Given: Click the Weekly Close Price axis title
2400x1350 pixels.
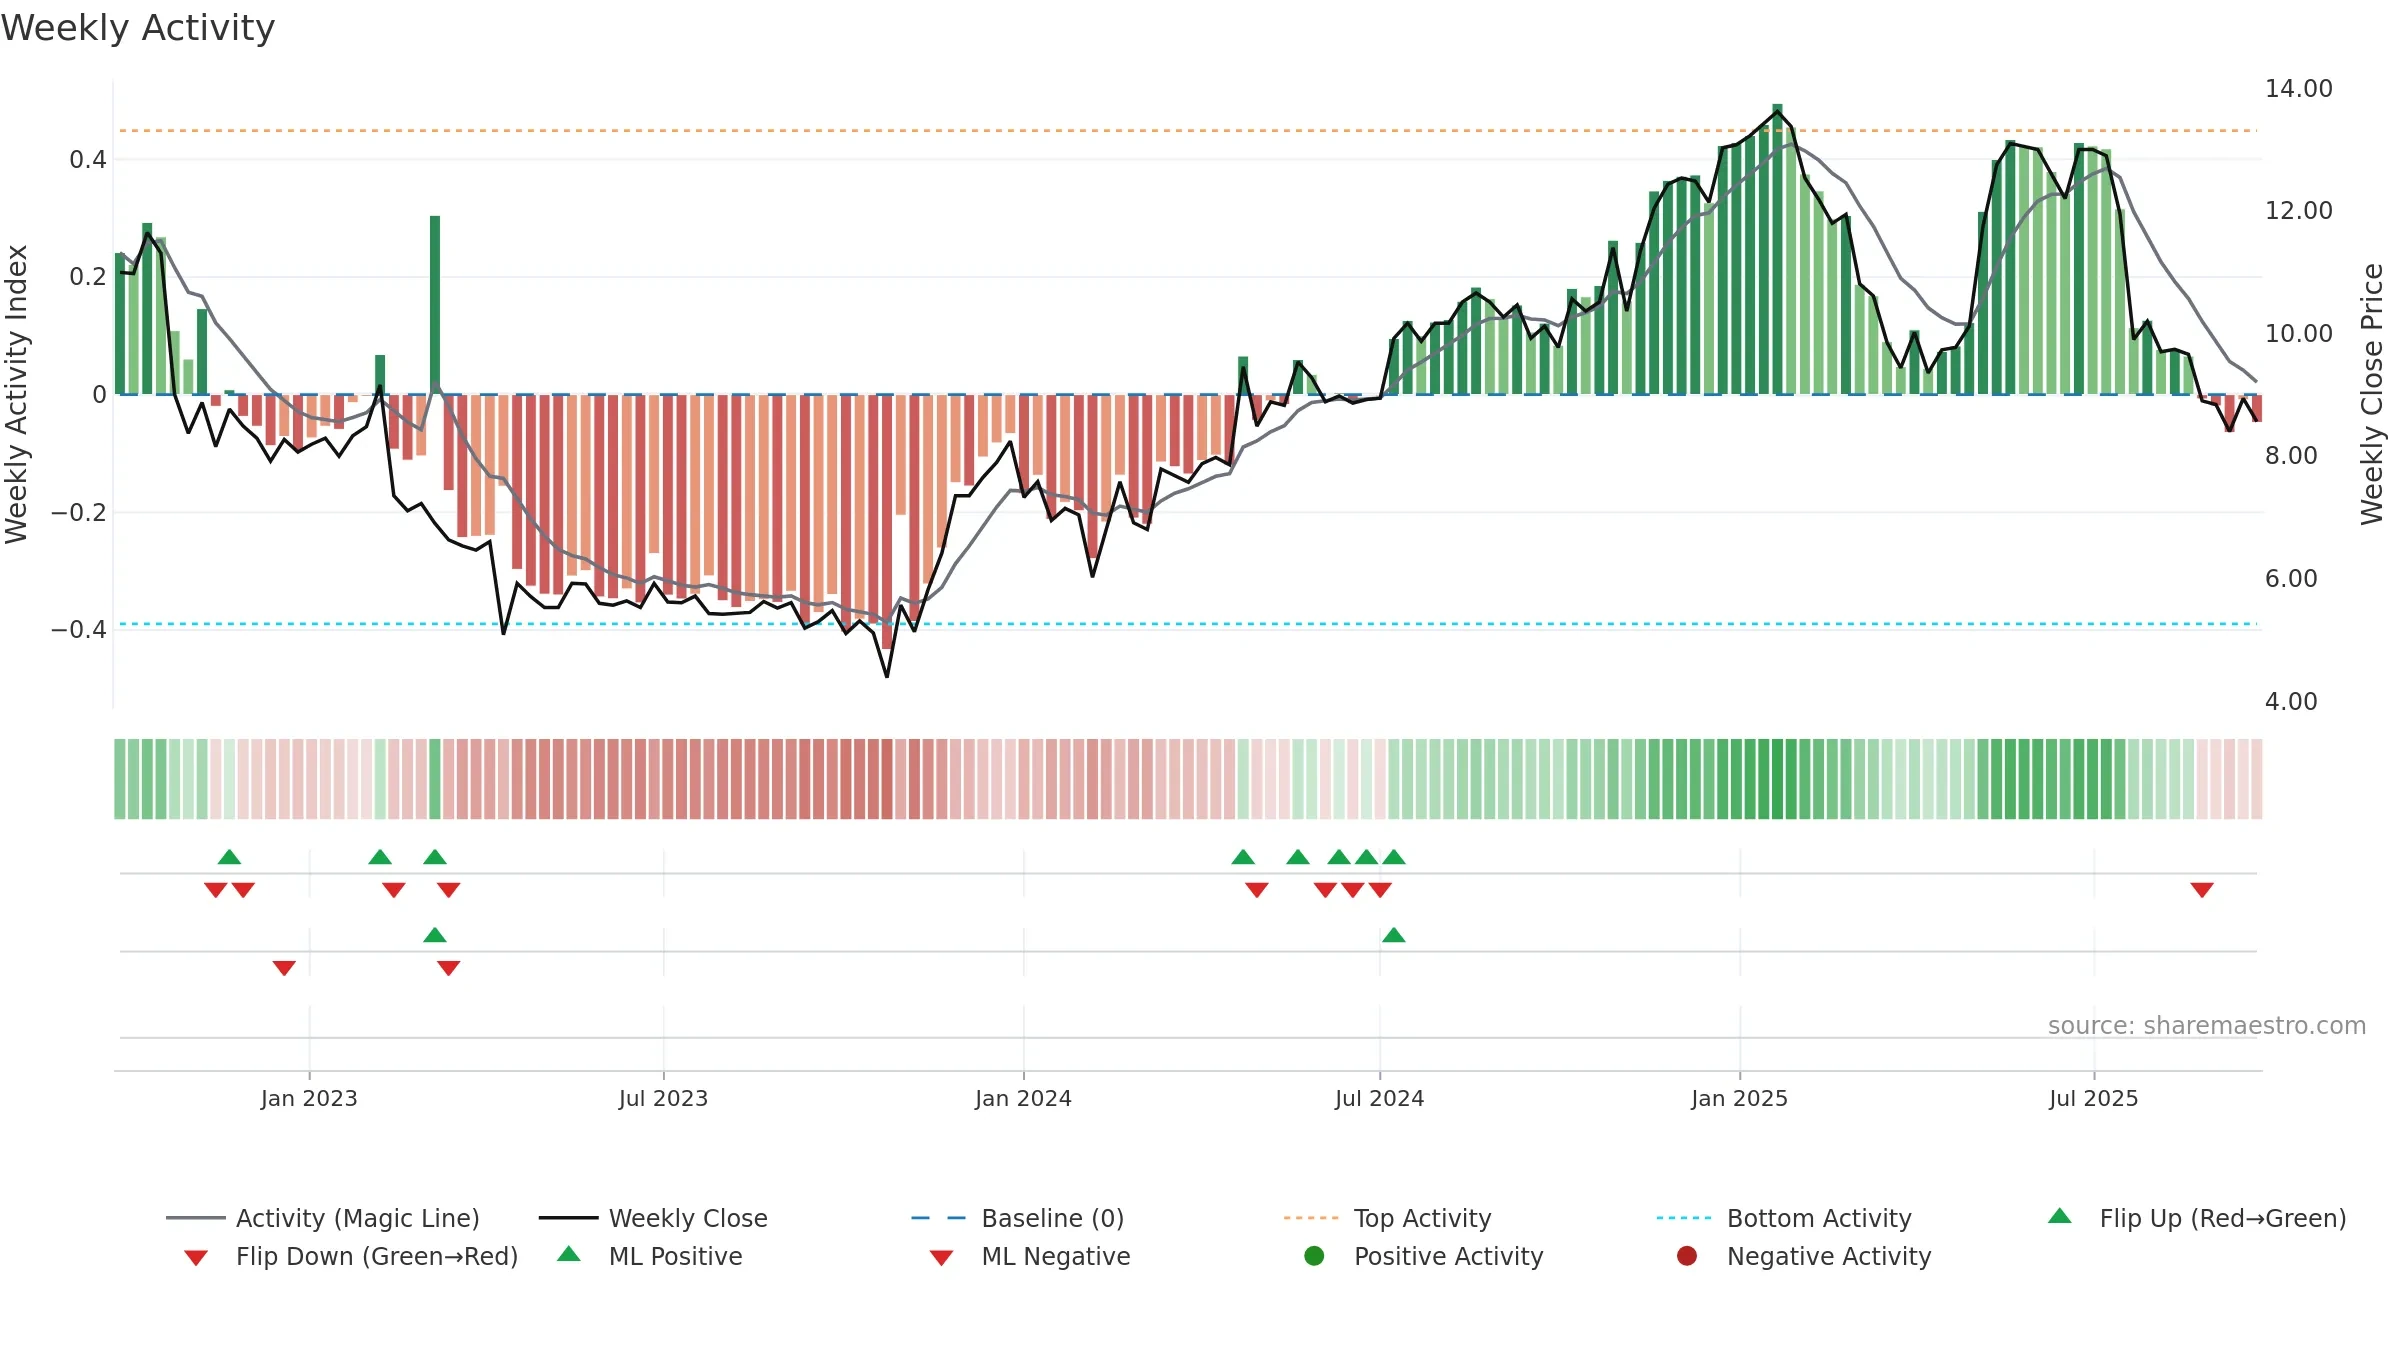Looking at the screenshot, I should (2372, 394).
